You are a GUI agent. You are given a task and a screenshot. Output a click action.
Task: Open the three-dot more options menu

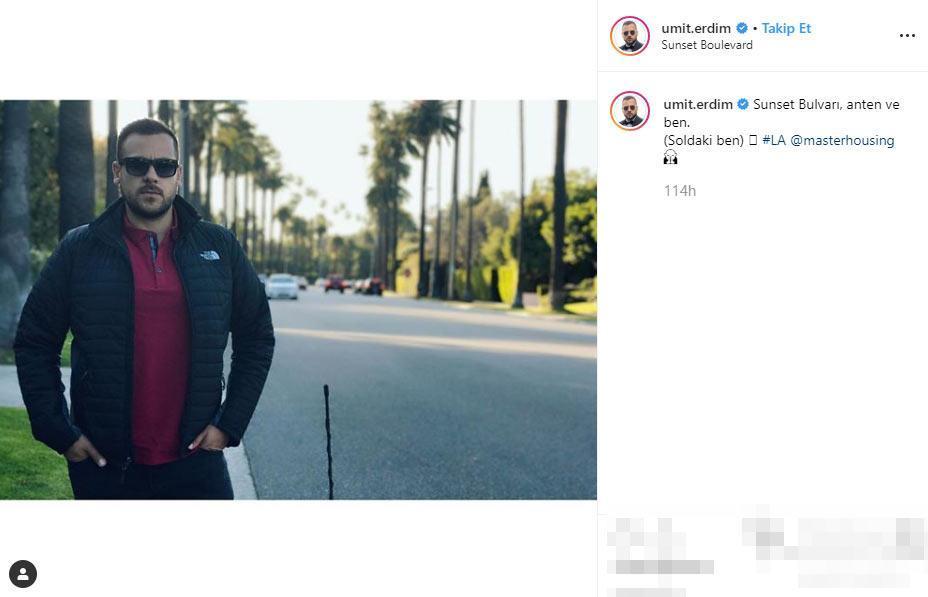click(907, 36)
